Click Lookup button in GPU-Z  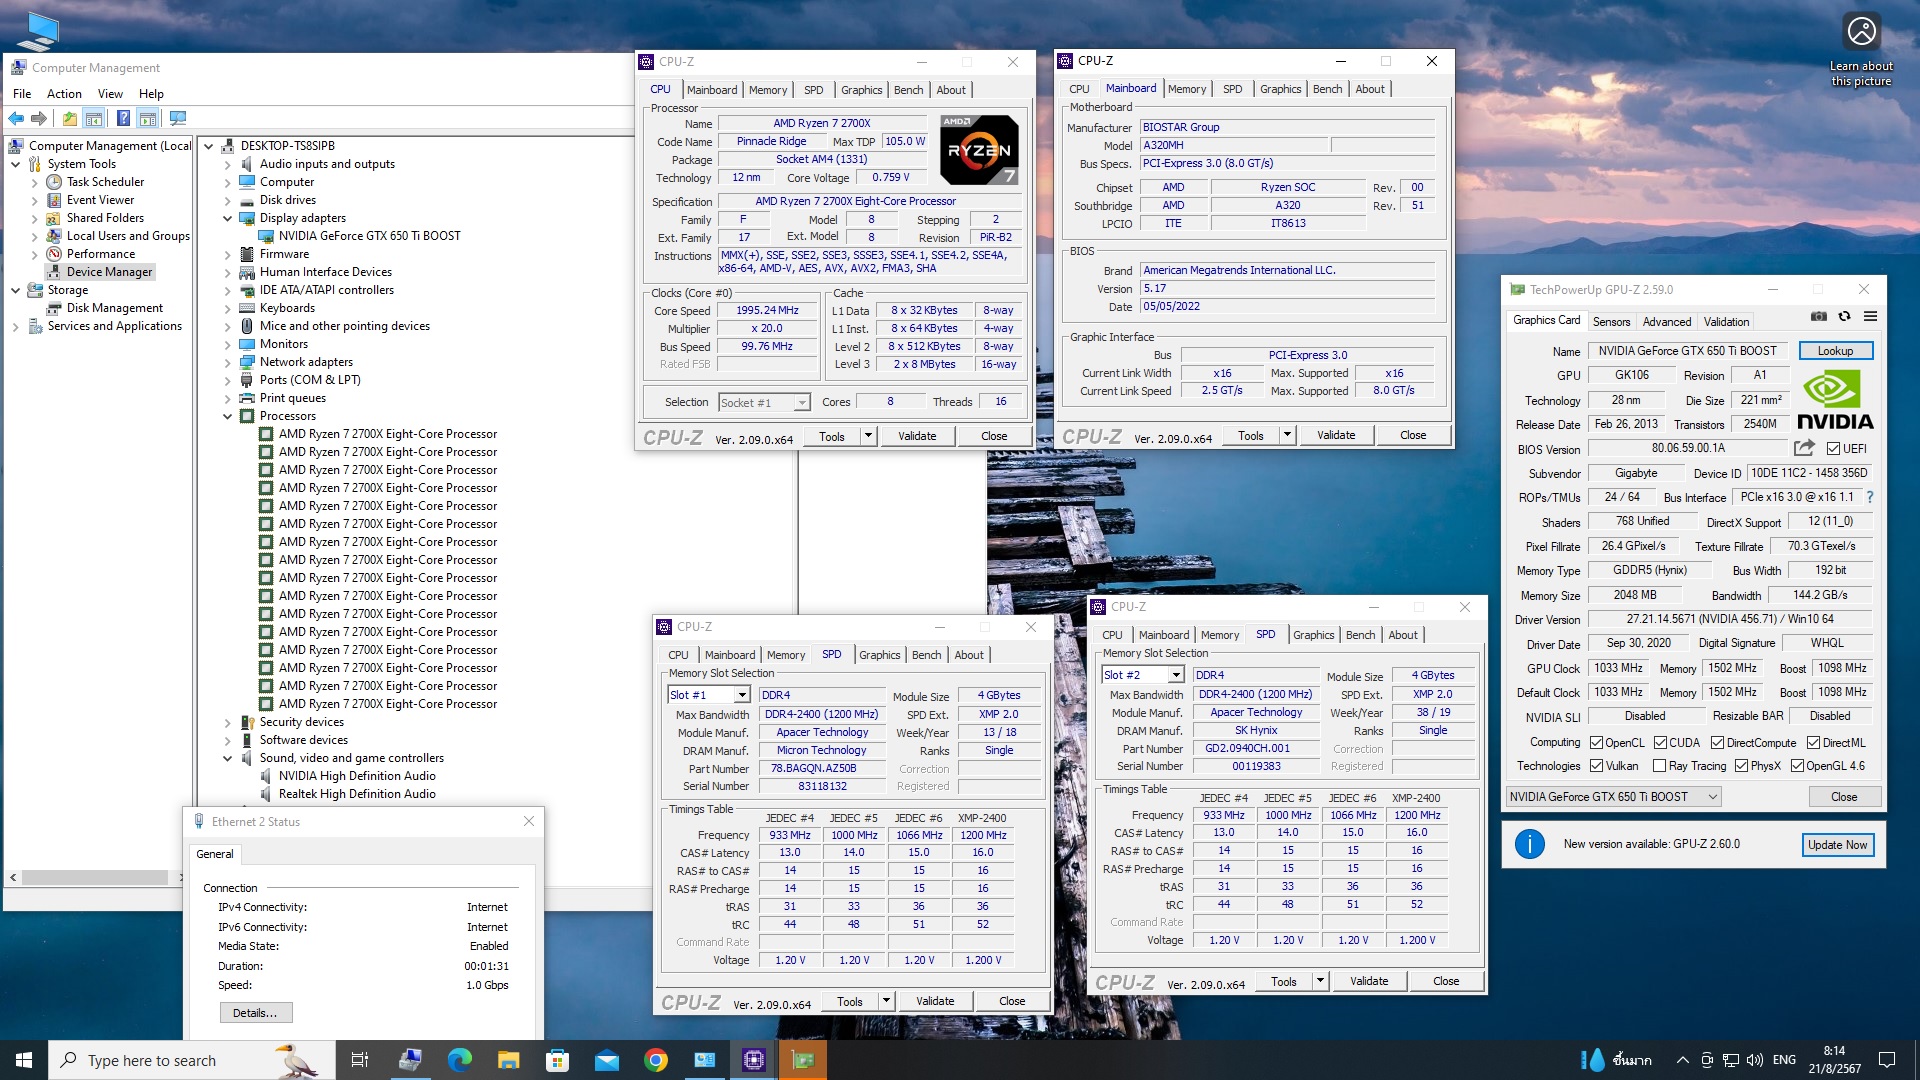coord(1835,351)
